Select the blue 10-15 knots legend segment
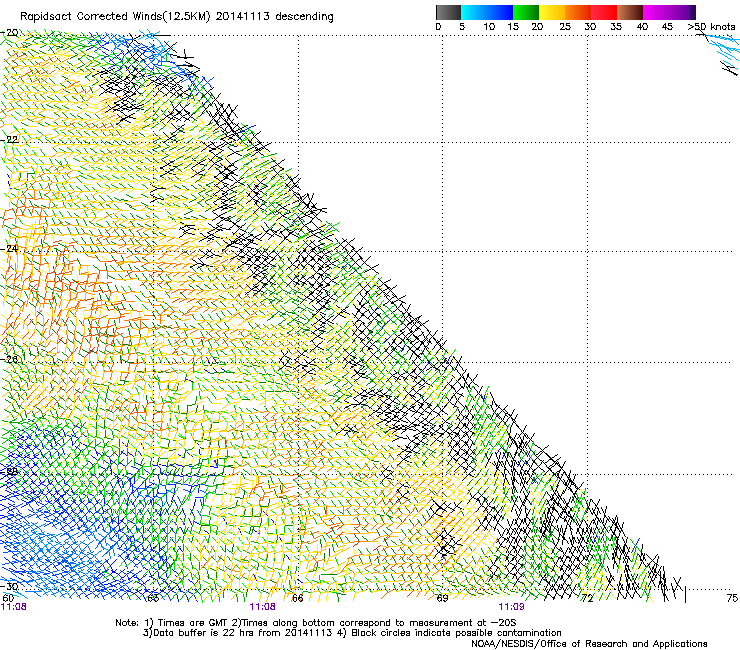 tap(500, 12)
